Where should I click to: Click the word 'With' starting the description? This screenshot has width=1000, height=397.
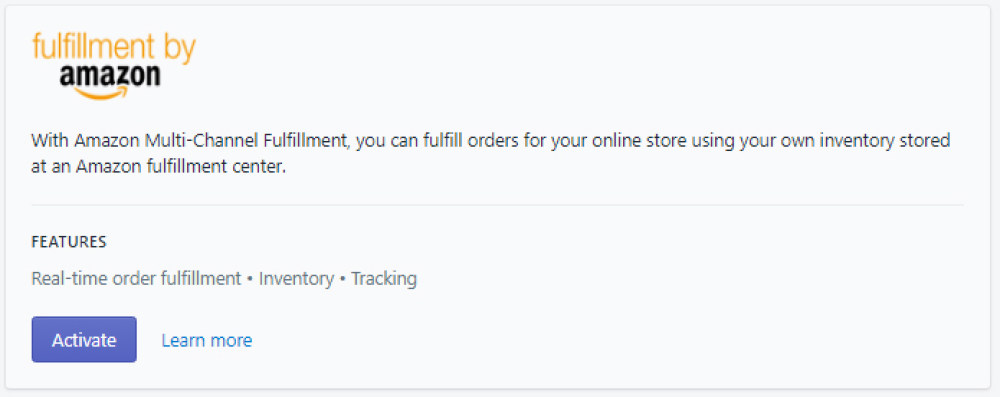coord(50,140)
